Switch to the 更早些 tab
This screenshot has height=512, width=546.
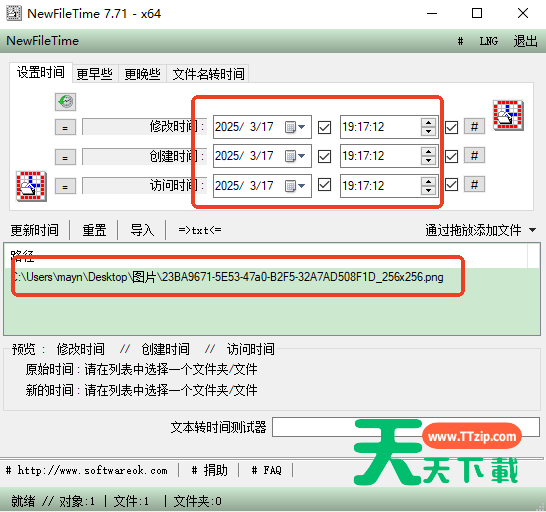click(x=95, y=74)
